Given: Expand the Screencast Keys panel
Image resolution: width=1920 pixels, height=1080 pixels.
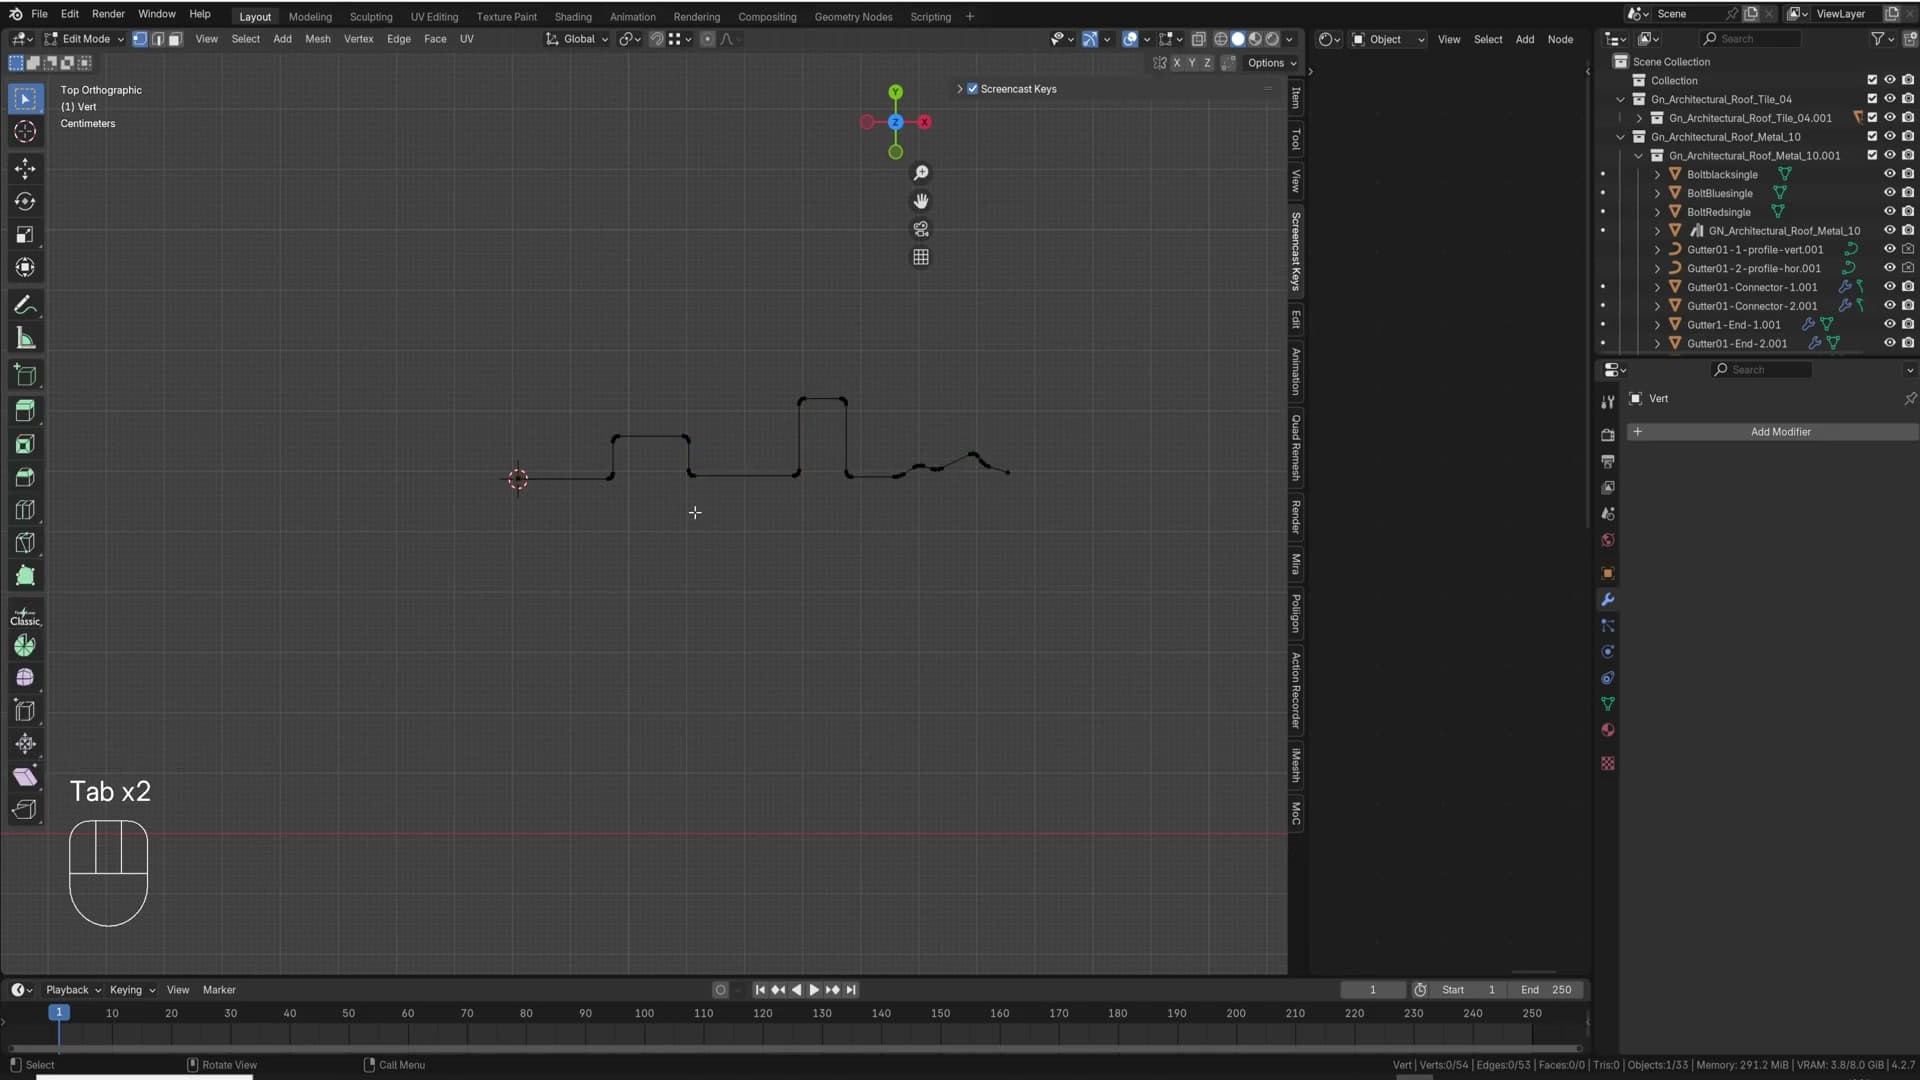Looking at the screenshot, I should (960, 89).
